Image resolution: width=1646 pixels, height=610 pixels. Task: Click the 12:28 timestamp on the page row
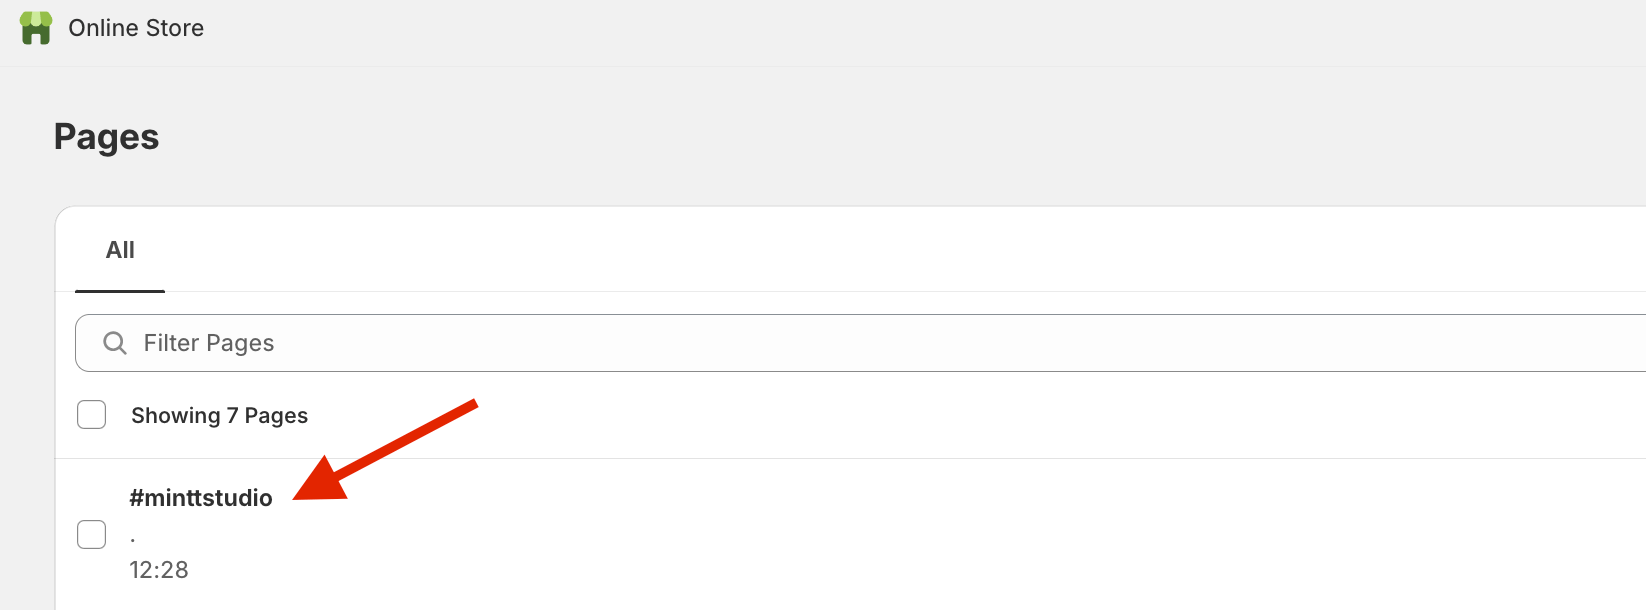(158, 569)
